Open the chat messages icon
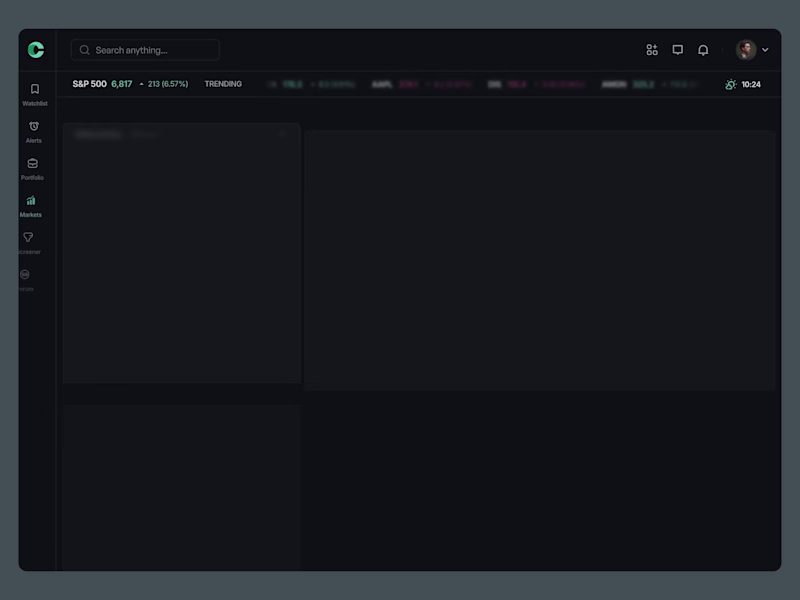This screenshot has width=800, height=600. point(678,50)
